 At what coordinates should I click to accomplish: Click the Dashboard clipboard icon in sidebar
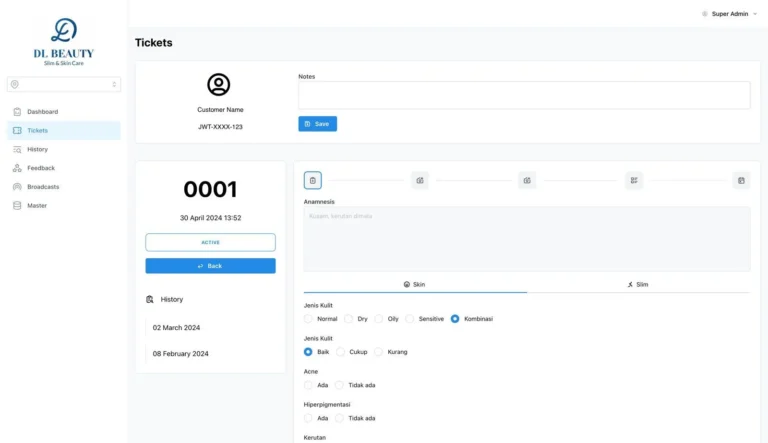point(17,112)
